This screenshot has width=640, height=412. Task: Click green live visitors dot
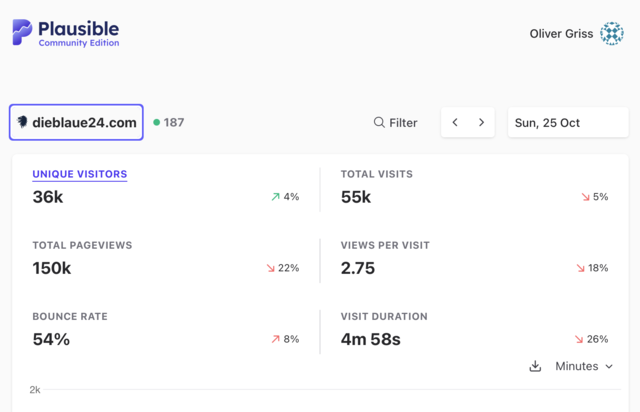[156, 122]
